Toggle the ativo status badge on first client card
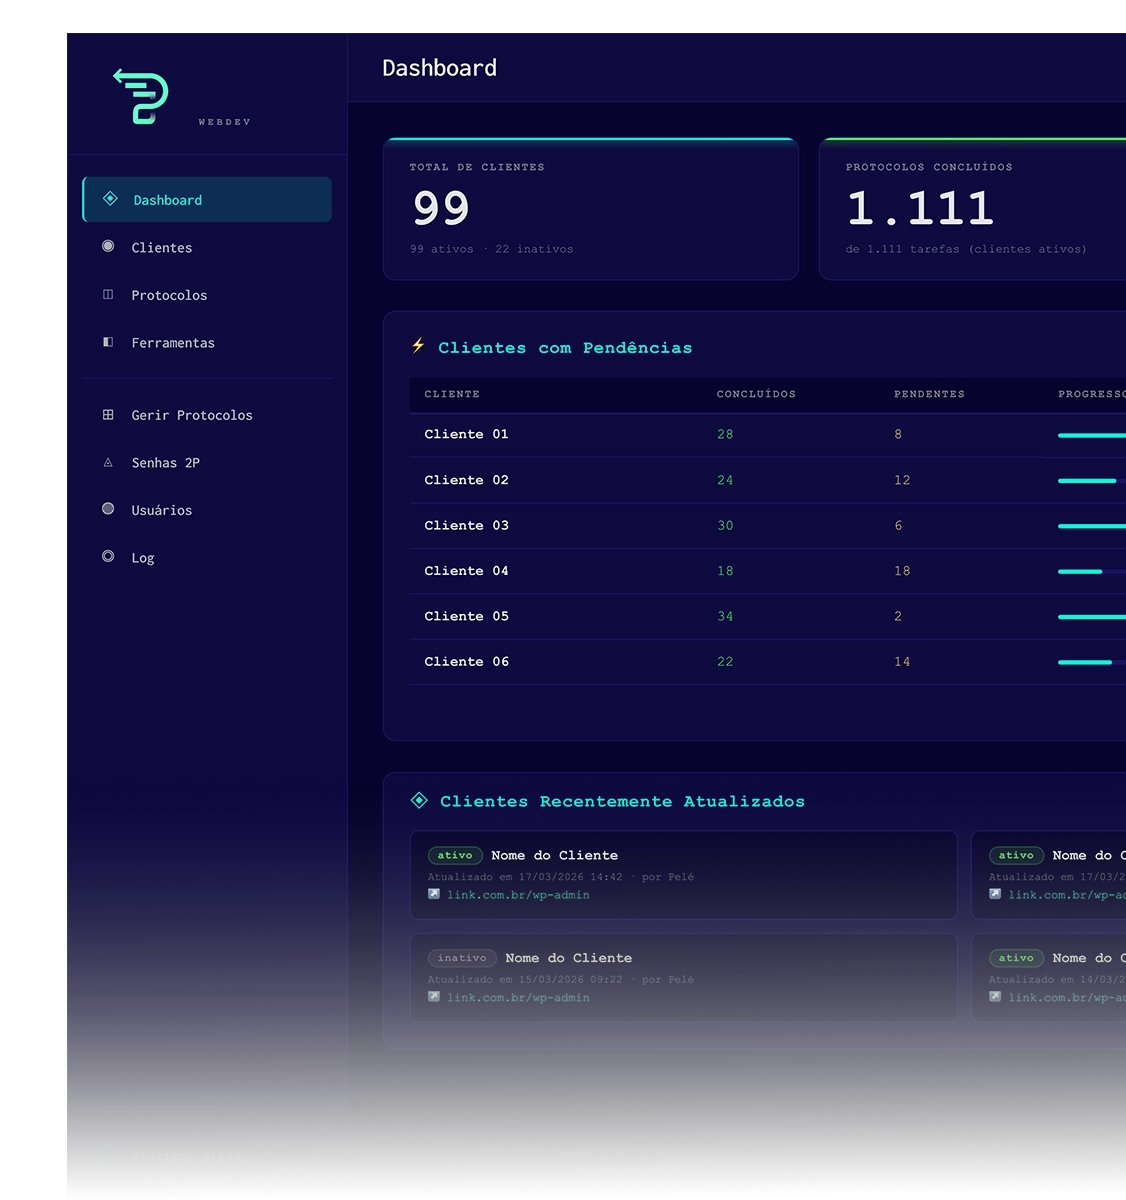 pyautogui.click(x=455, y=855)
